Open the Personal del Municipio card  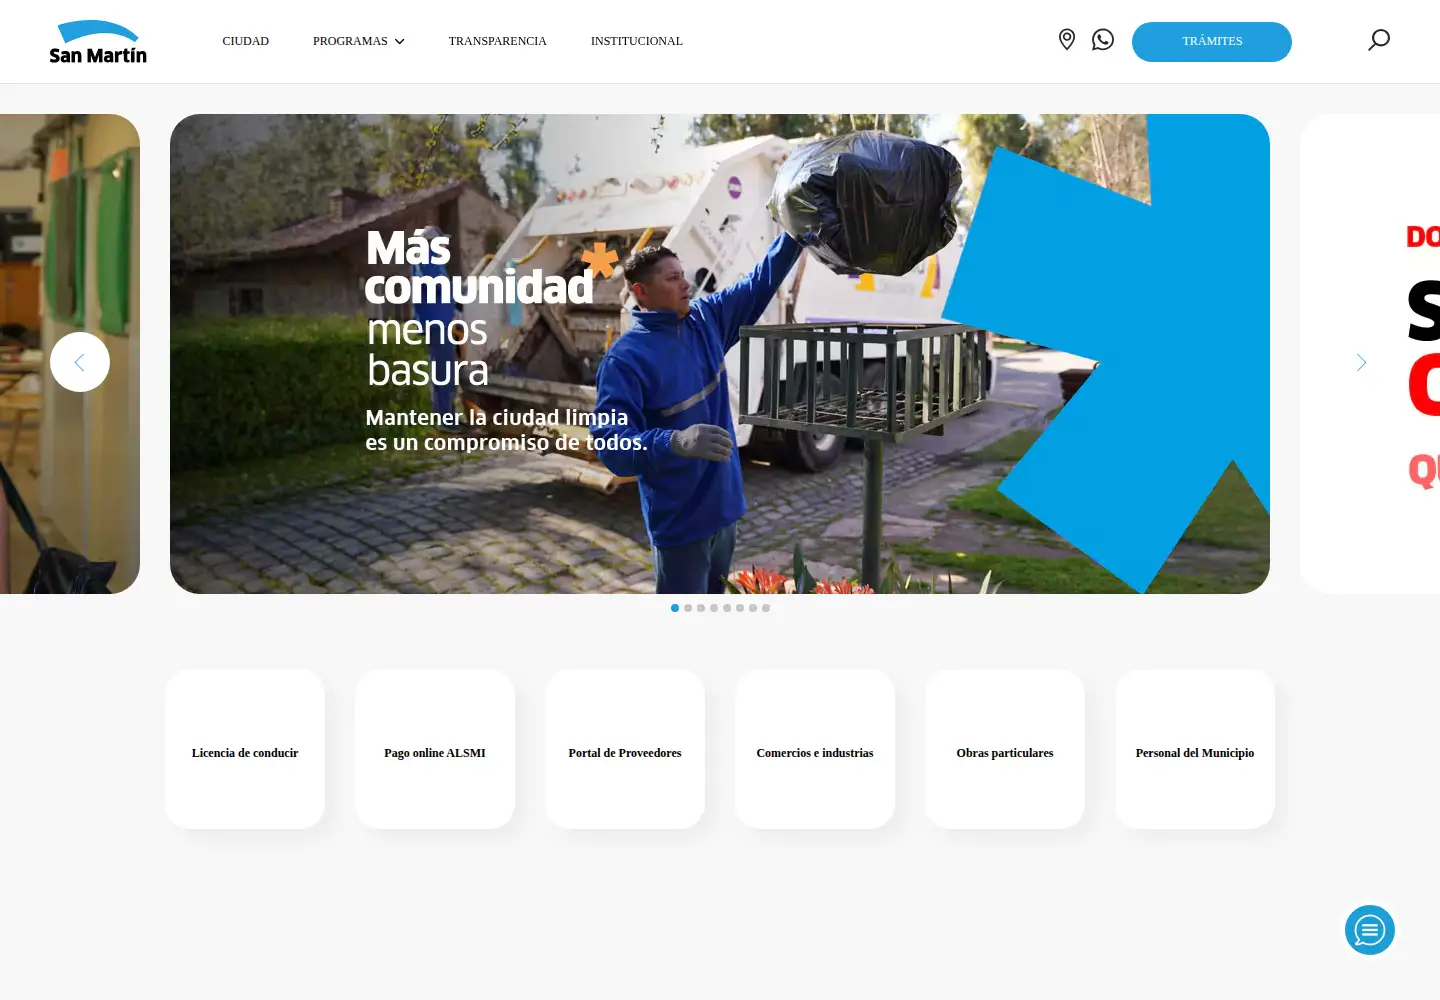[x=1195, y=749]
